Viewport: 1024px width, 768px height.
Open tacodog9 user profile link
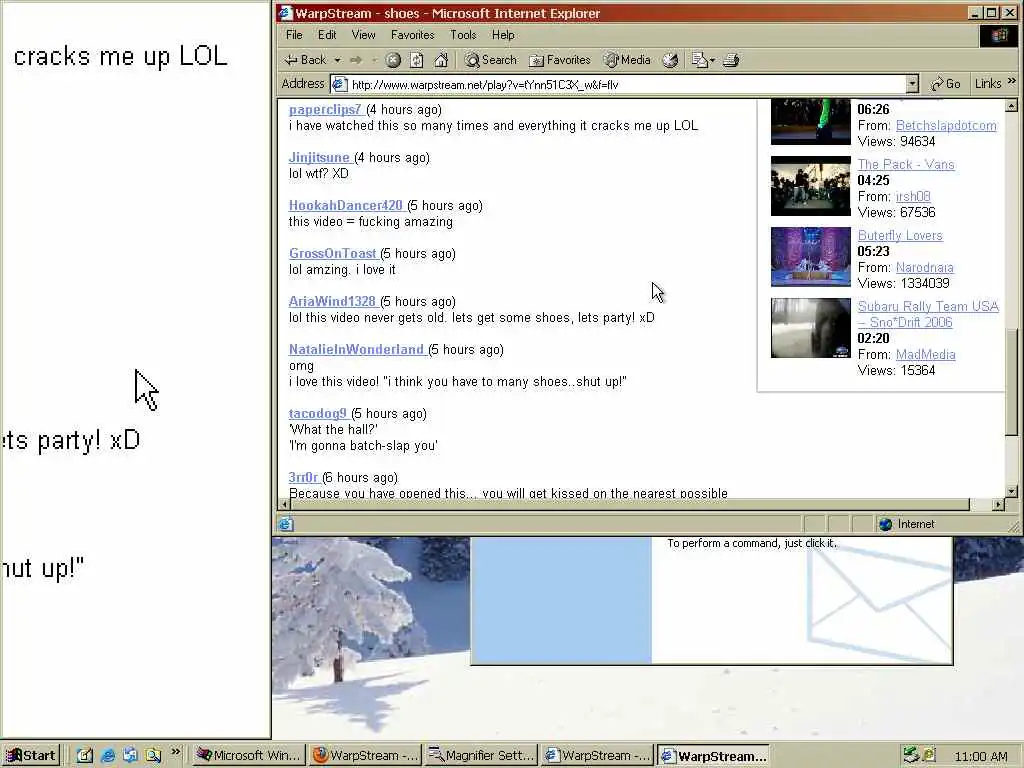point(317,413)
